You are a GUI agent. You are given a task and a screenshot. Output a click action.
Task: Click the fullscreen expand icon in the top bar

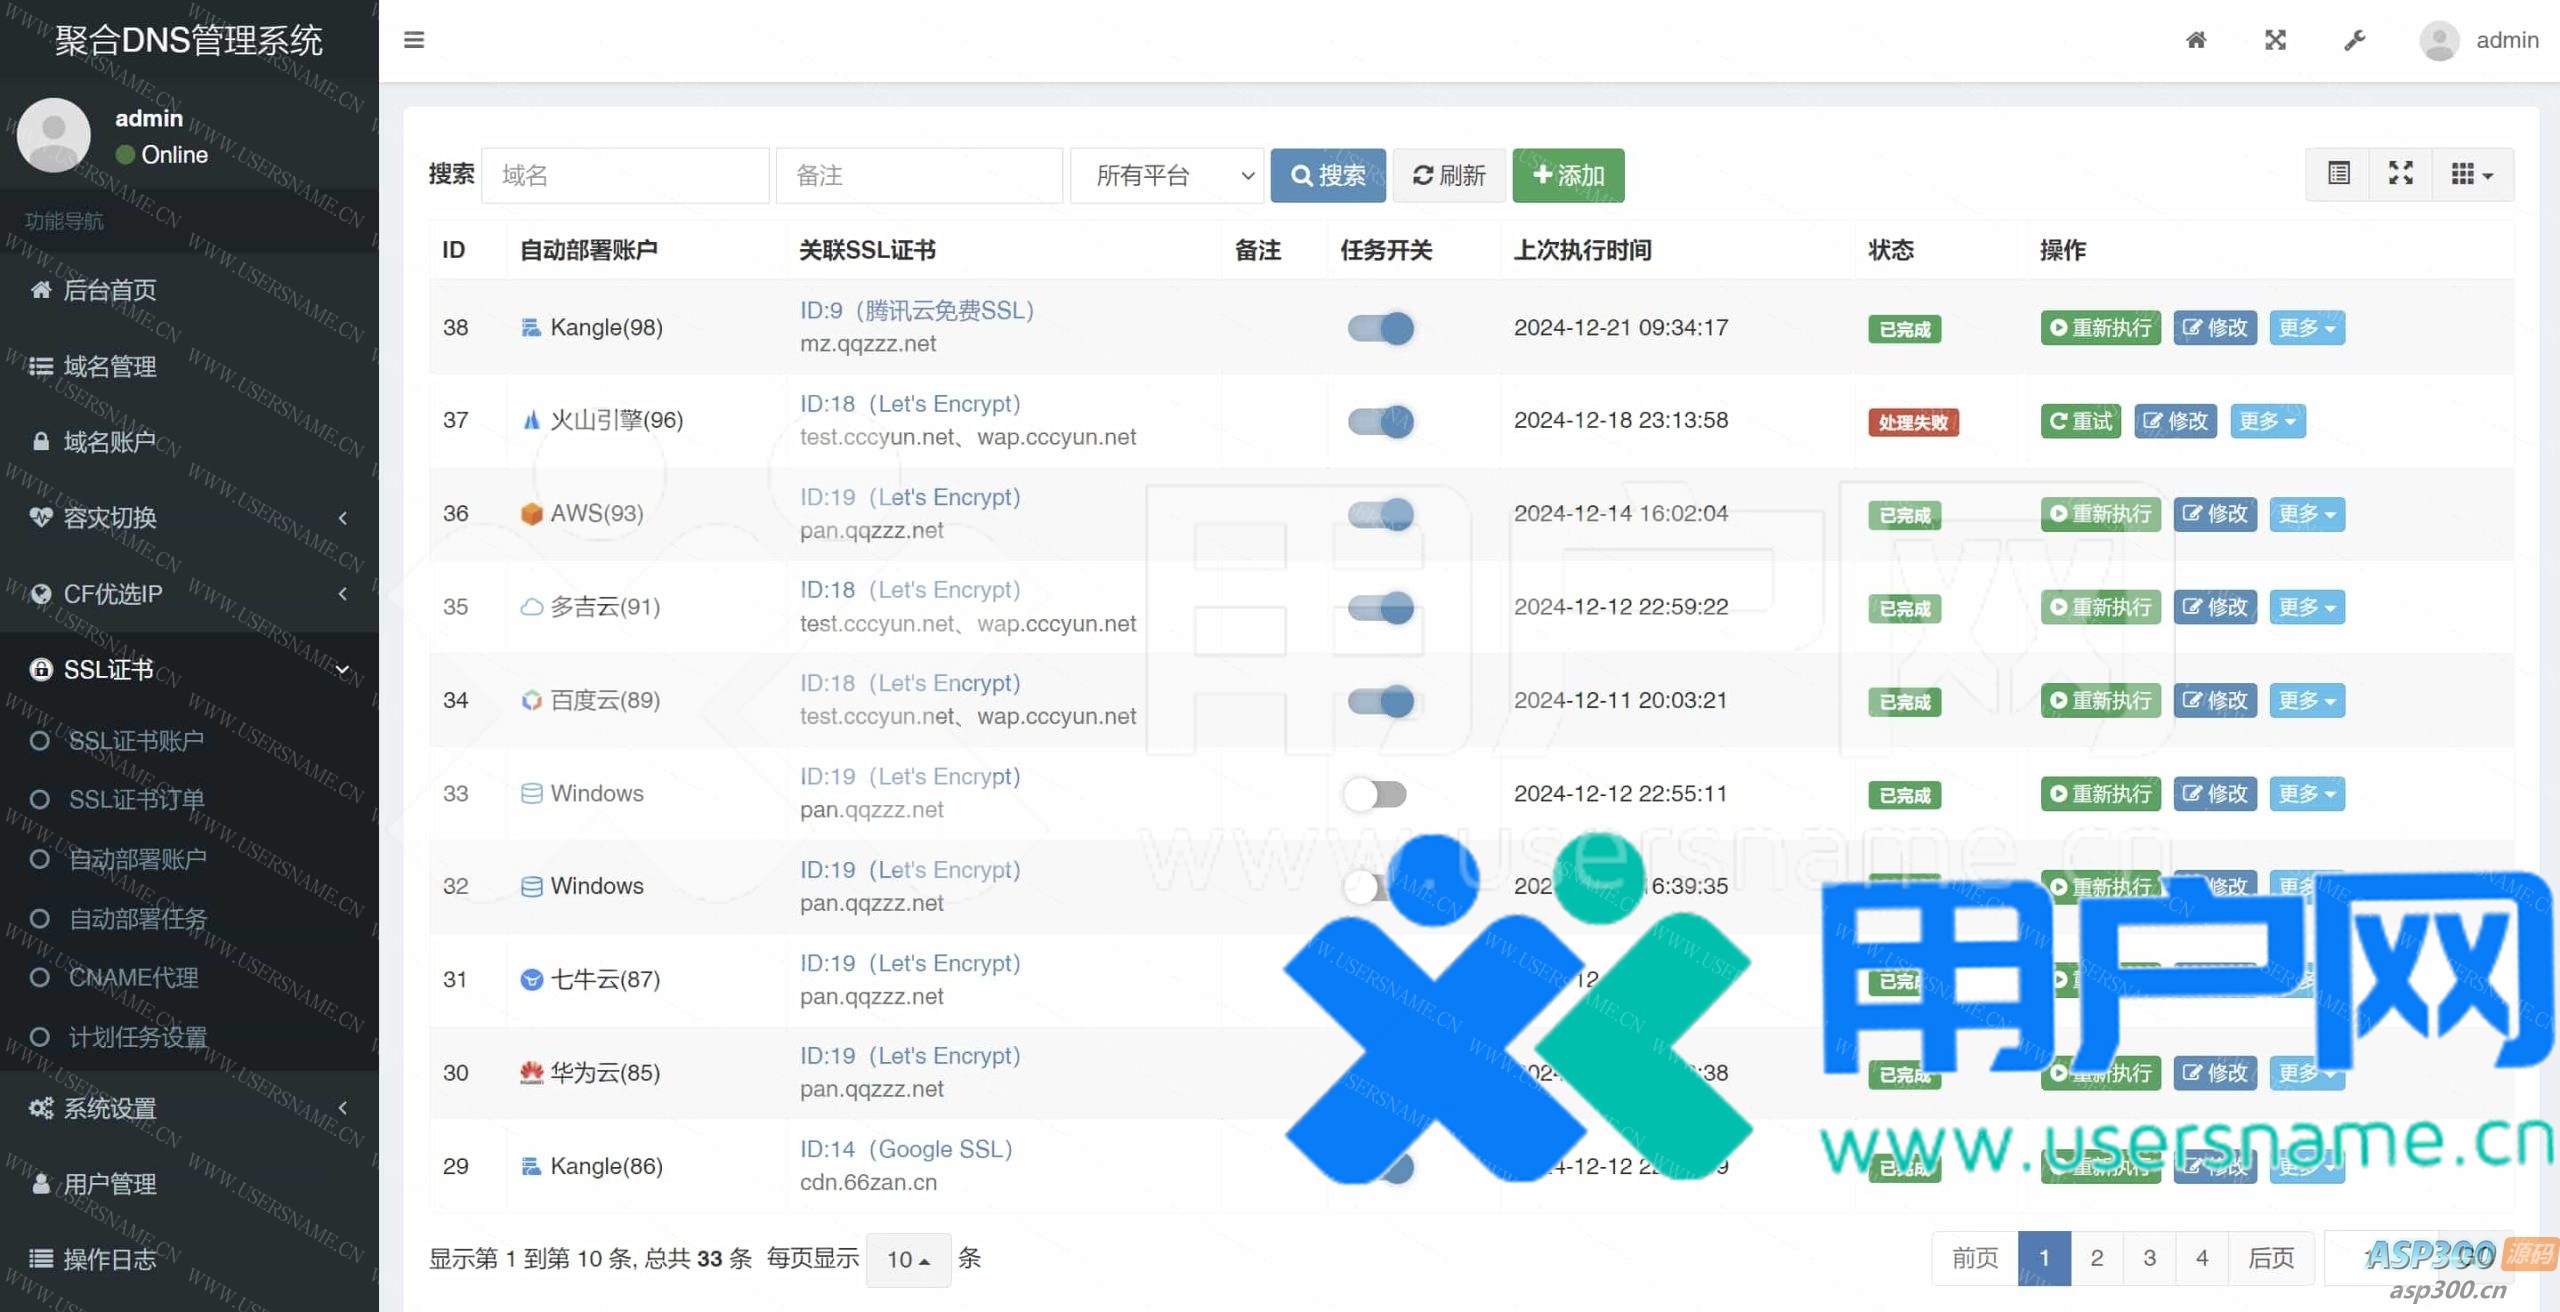click(2275, 40)
